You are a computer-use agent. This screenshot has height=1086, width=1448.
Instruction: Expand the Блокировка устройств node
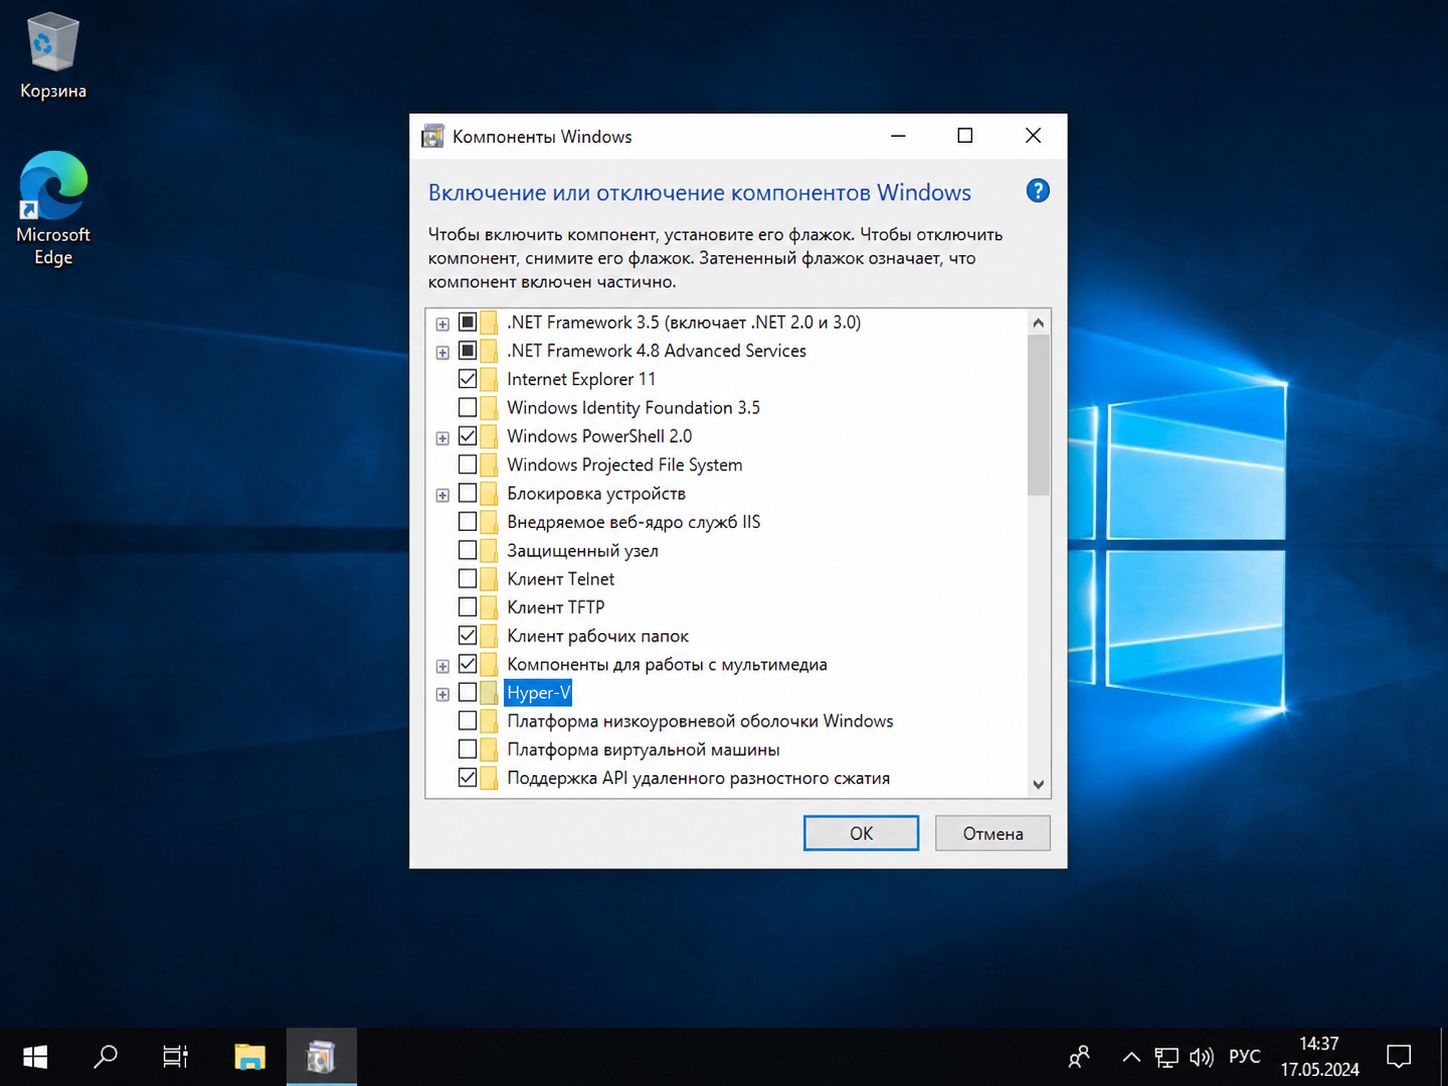(x=442, y=495)
